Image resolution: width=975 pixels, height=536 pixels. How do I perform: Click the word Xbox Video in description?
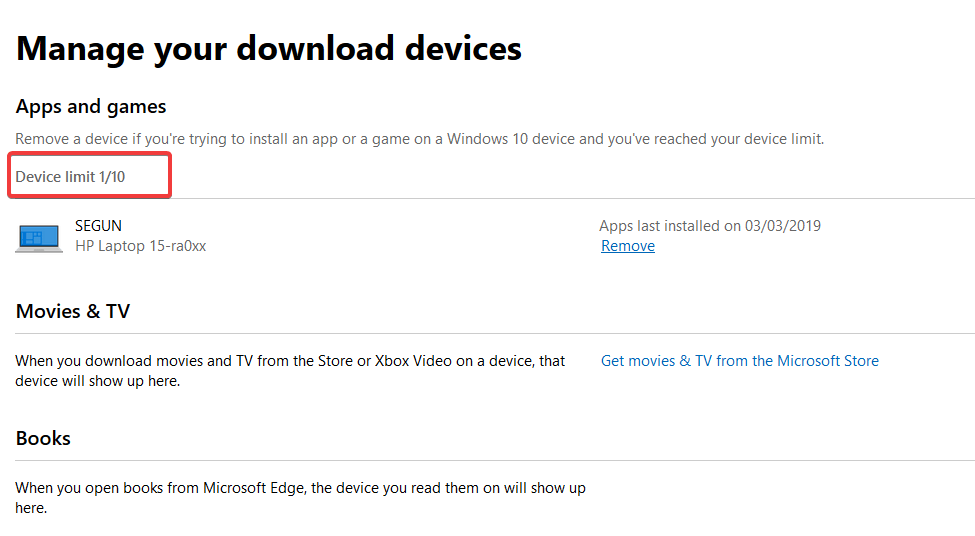pyautogui.click(x=415, y=361)
